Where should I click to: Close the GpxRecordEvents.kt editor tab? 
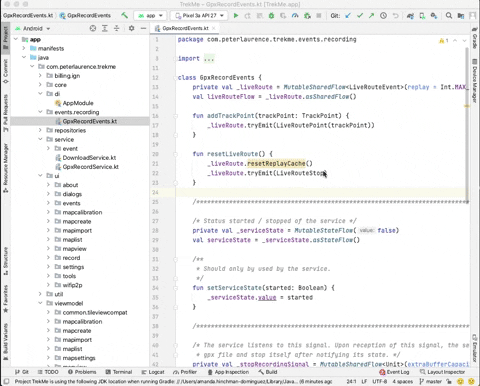tap(214, 28)
